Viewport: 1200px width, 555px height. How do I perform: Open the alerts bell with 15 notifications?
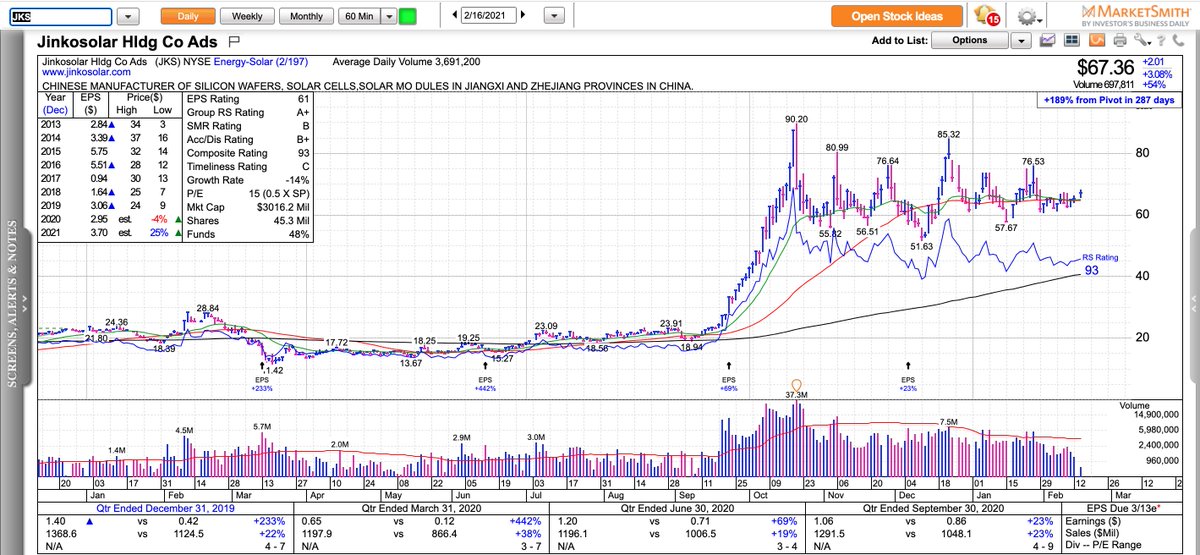point(985,17)
